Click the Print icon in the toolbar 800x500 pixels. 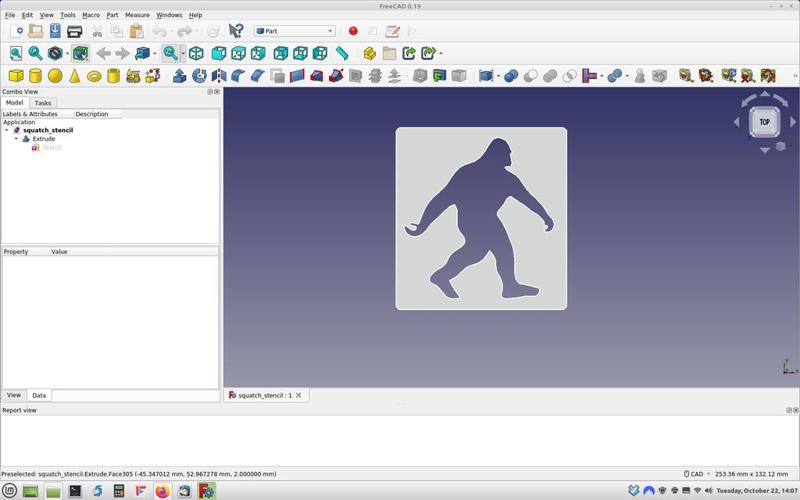point(74,31)
